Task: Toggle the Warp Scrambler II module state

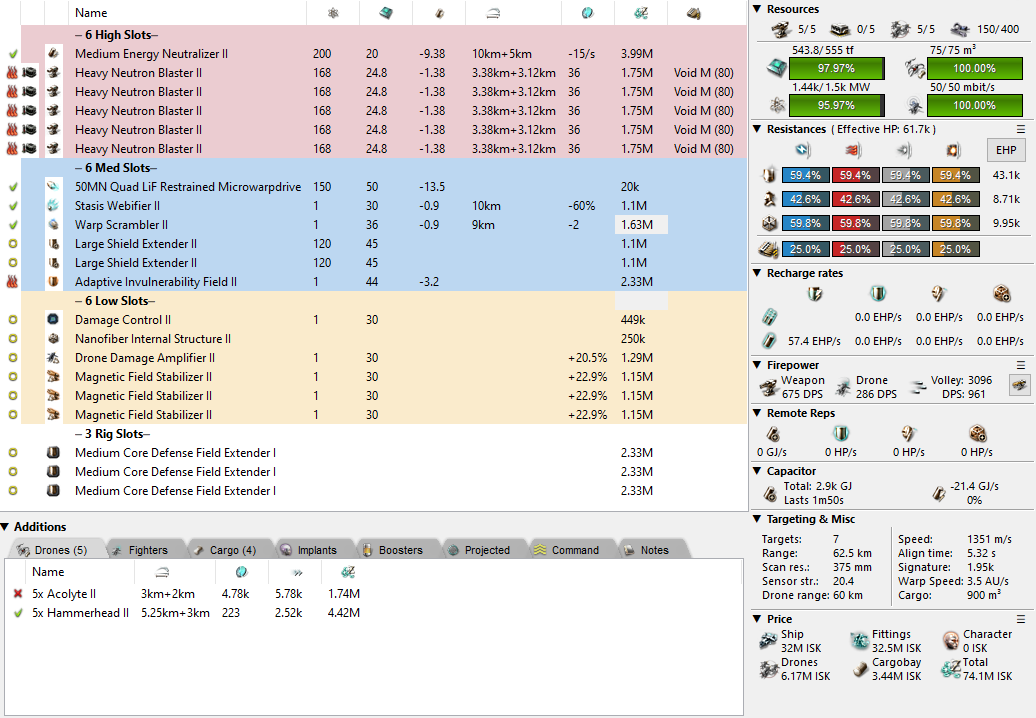Action: tap(13, 225)
